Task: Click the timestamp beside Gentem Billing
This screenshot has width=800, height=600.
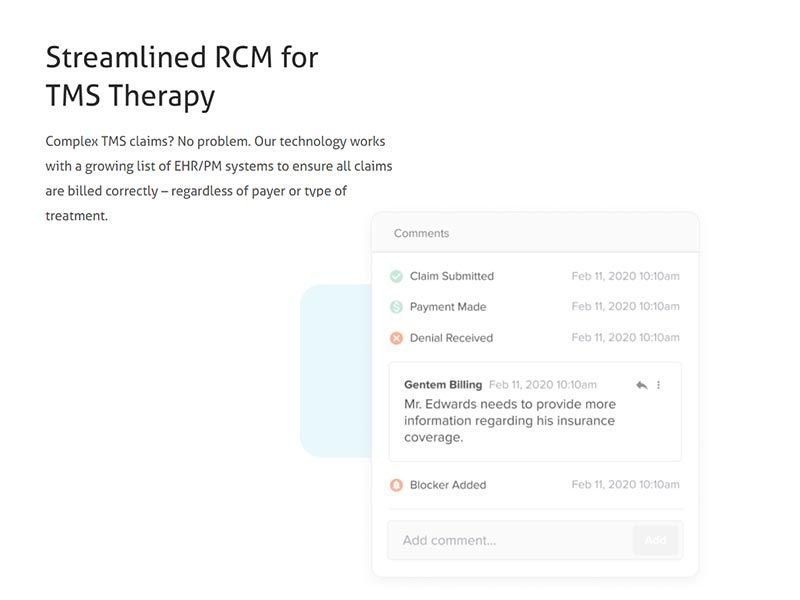Action: pos(542,384)
